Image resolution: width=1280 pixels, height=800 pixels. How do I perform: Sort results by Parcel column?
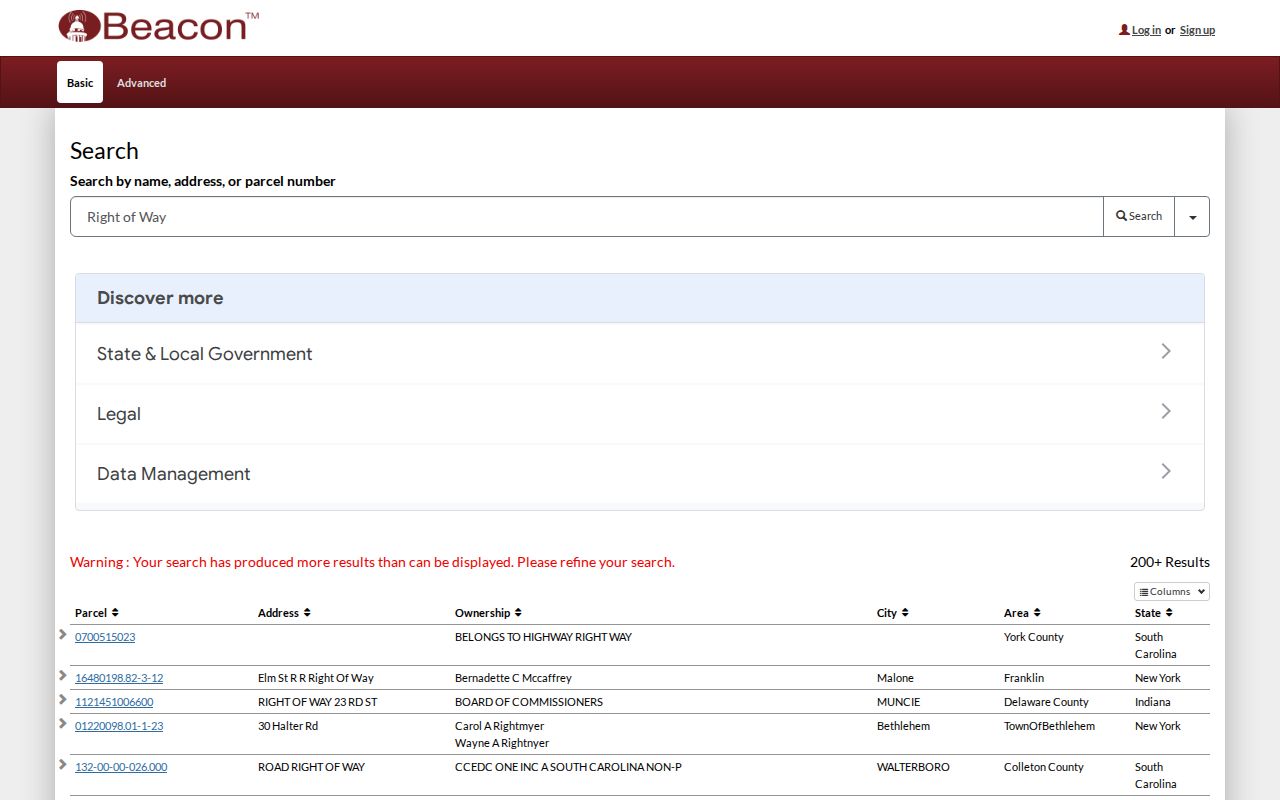(97, 613)
